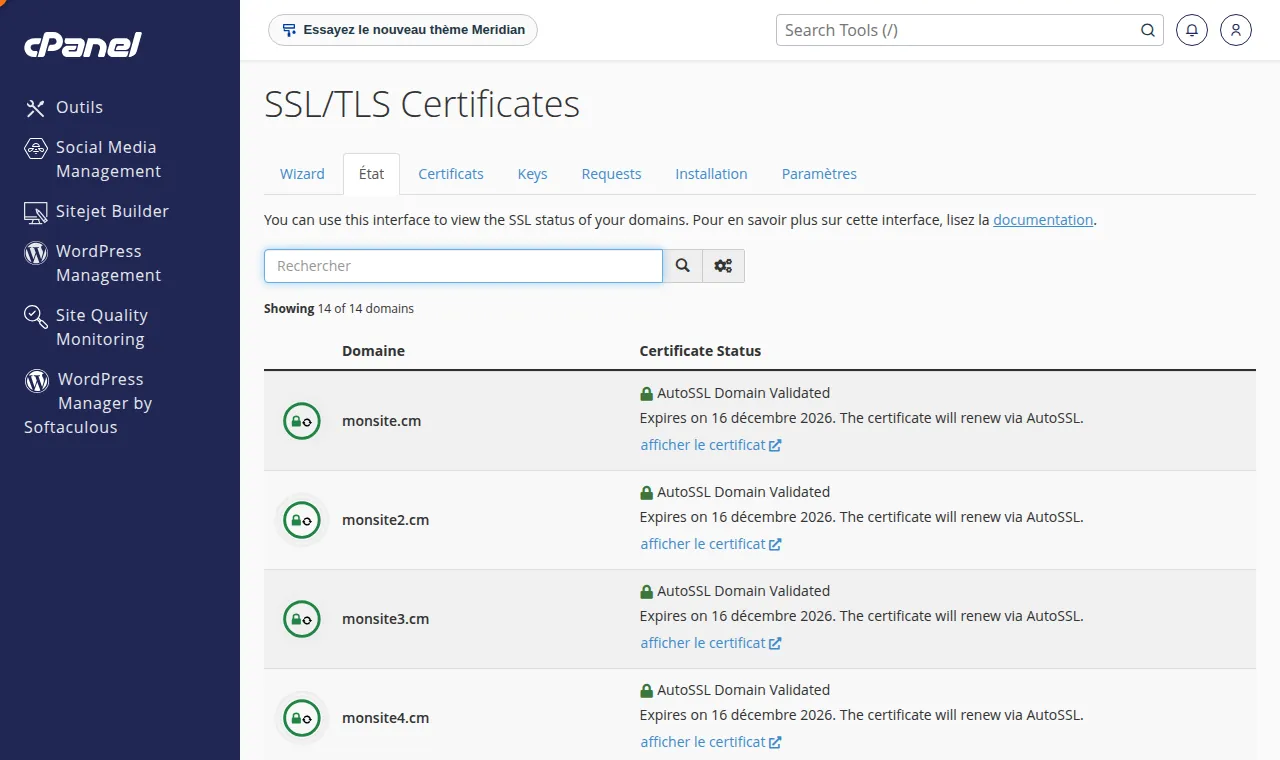The height and width of the screenshot is (760, 1280).
Task: Click the SSL status icon for monsite4.cm
Action: pos(302,718)
